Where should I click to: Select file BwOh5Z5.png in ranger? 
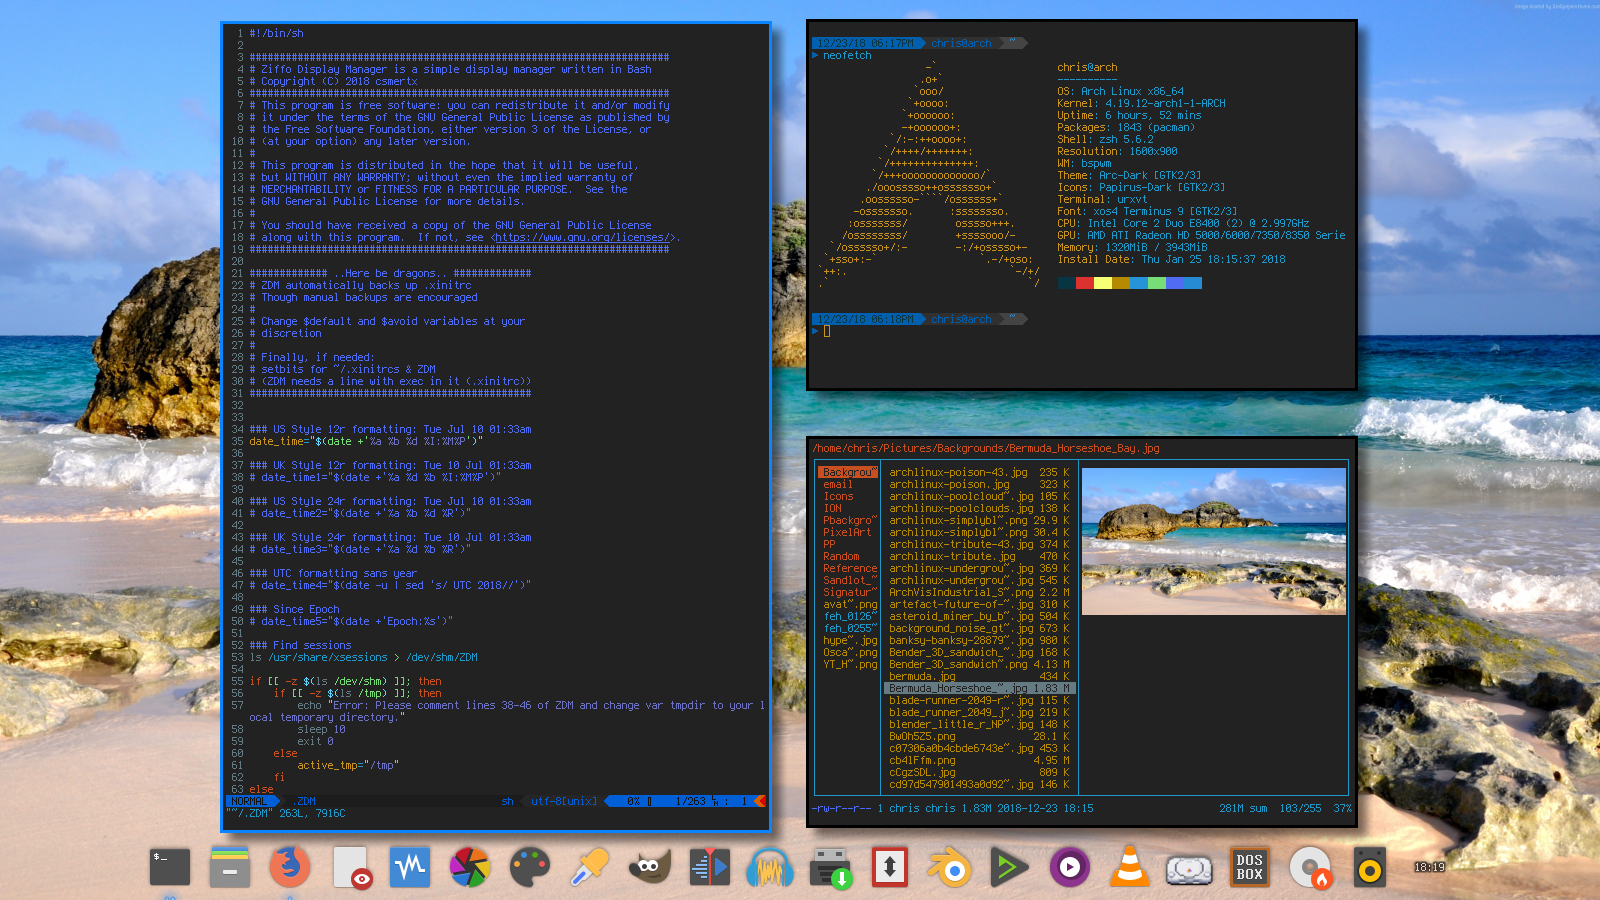979,736
